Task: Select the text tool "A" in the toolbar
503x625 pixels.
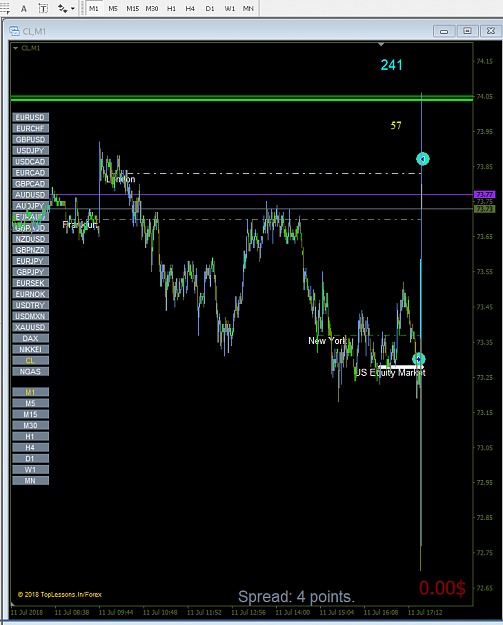Action: point(24,8)
